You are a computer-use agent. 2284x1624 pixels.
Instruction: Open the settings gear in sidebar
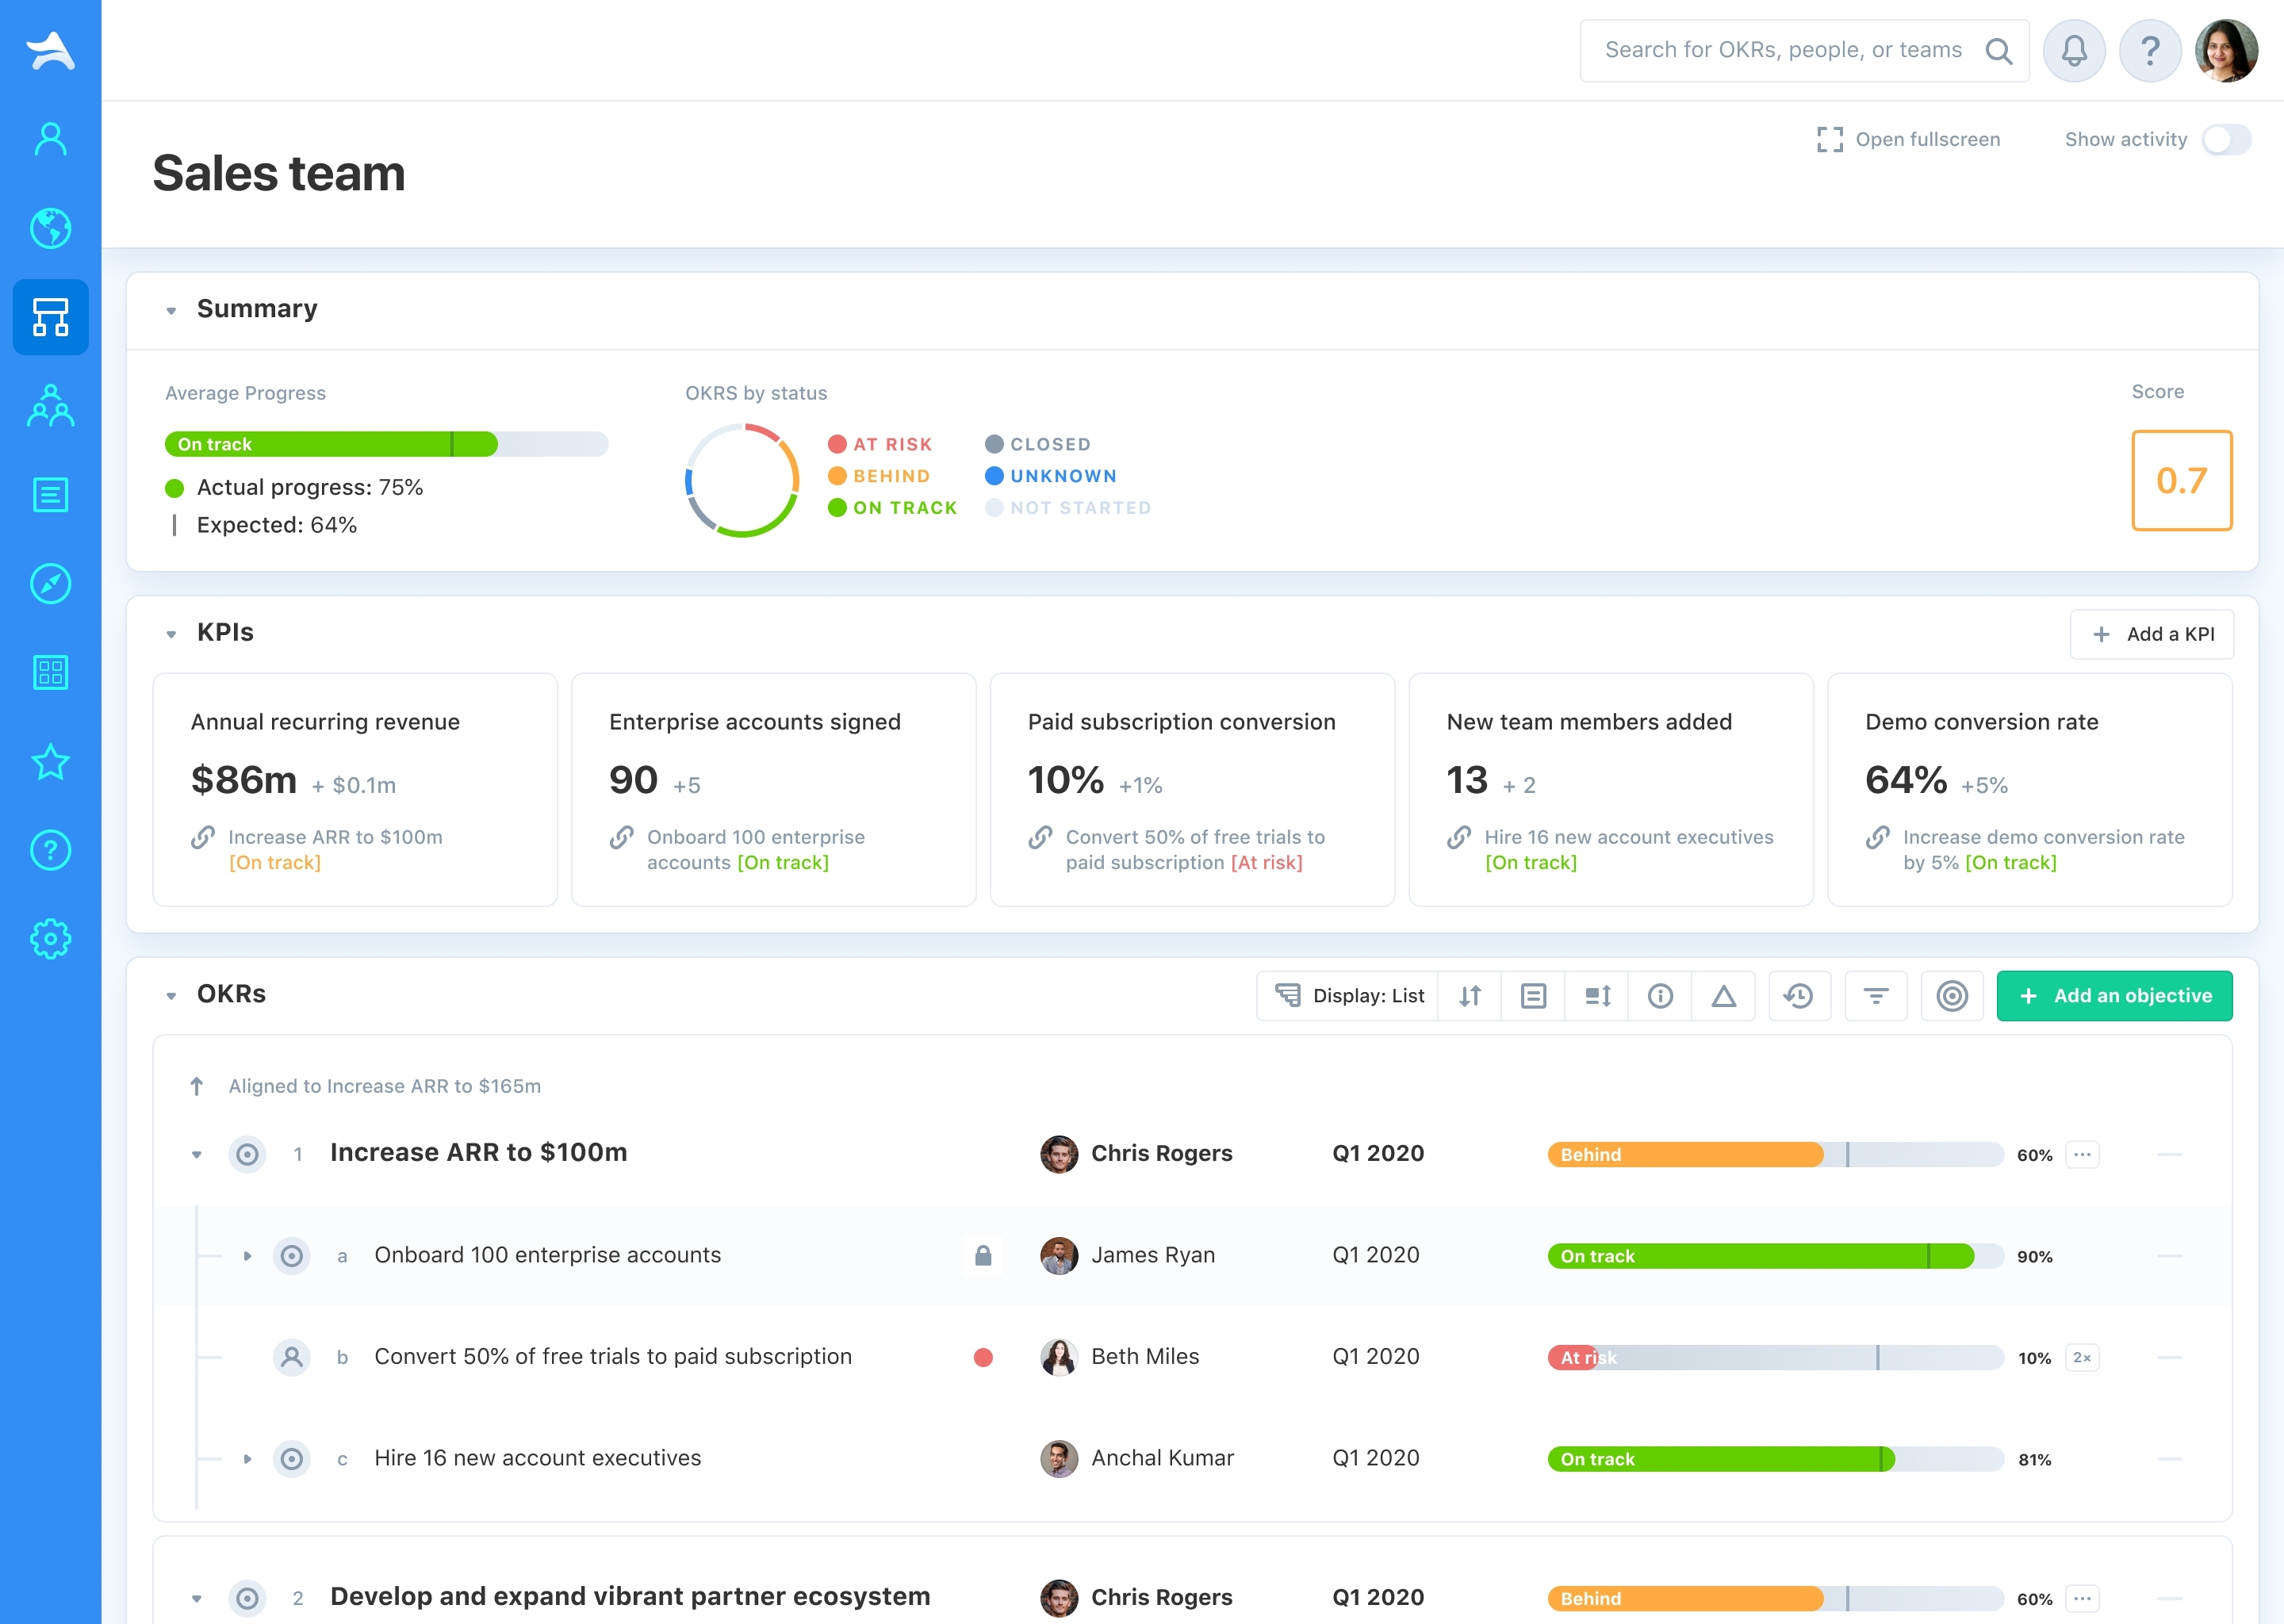[x=50, y=939]
